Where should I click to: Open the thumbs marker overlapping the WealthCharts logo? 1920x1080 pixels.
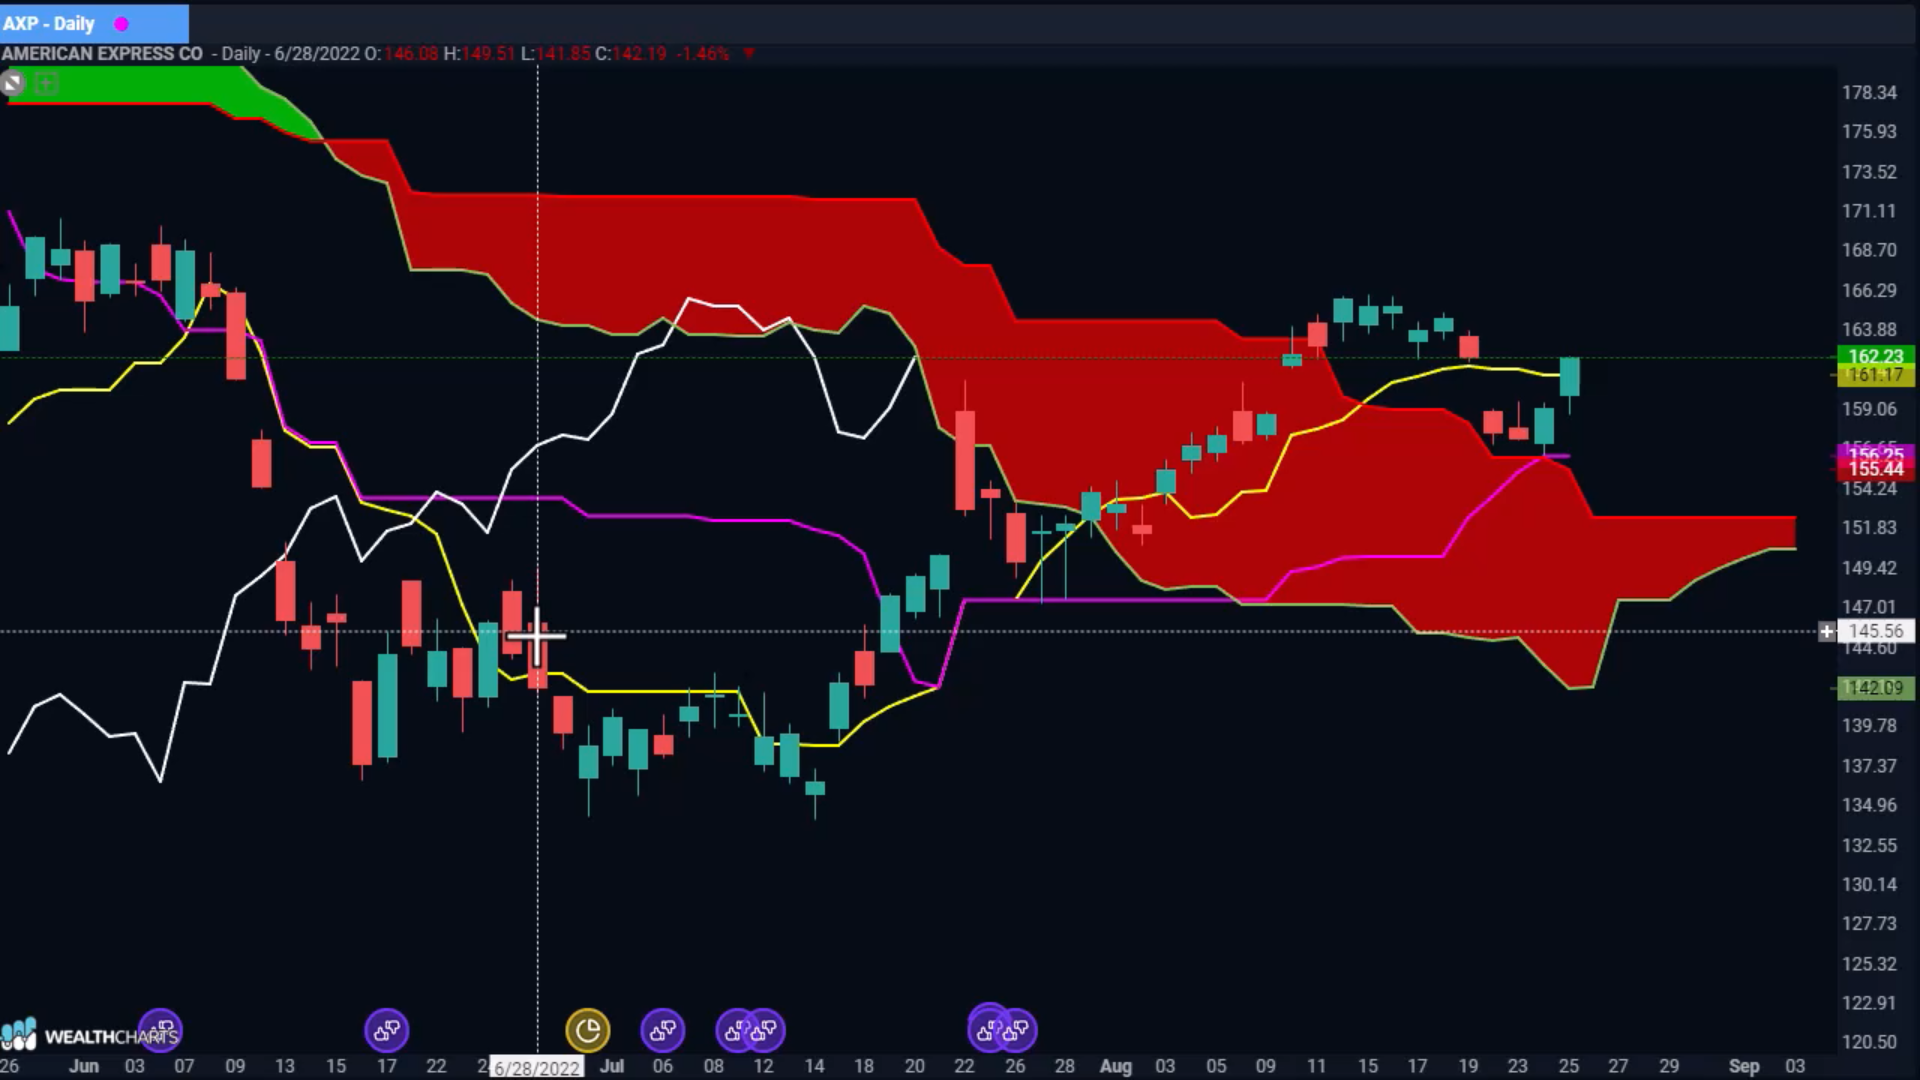tap(161, 1030)
